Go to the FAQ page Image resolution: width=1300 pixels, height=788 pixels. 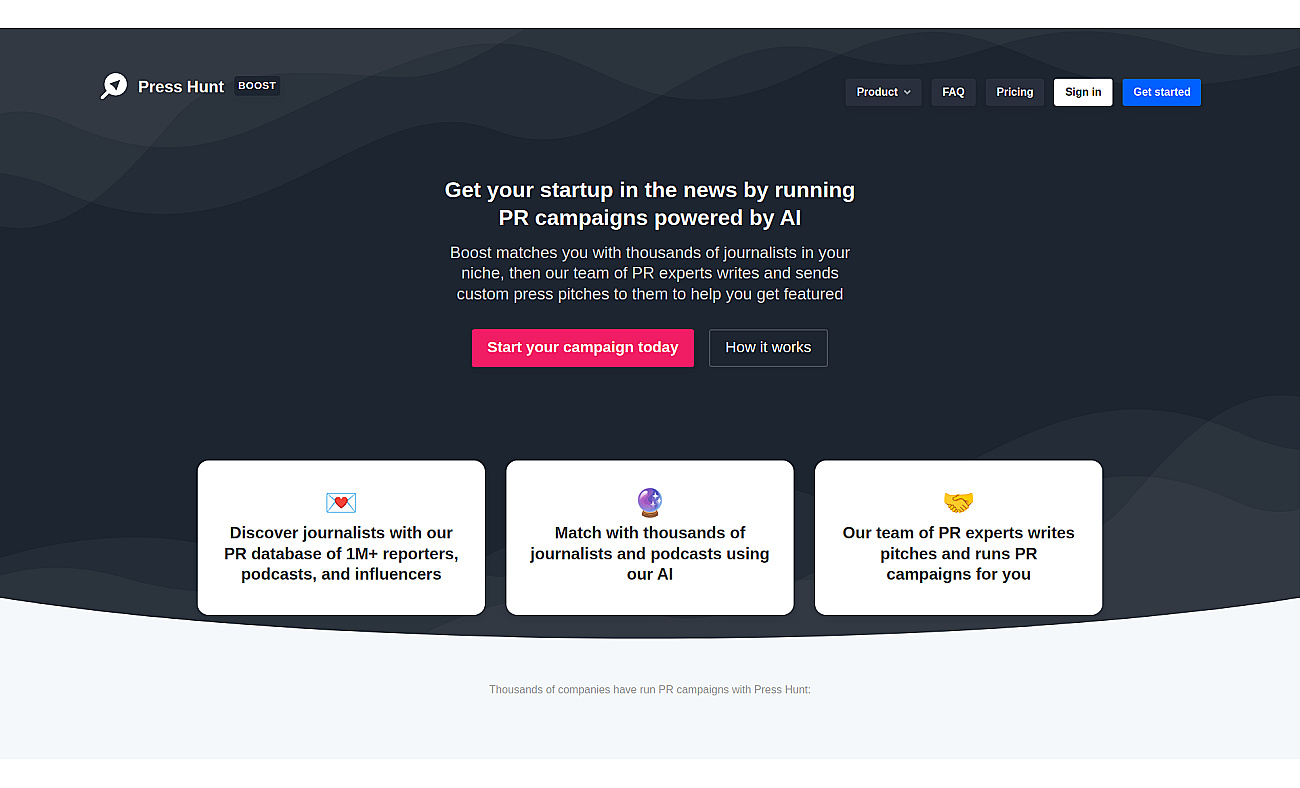point(953,92)
